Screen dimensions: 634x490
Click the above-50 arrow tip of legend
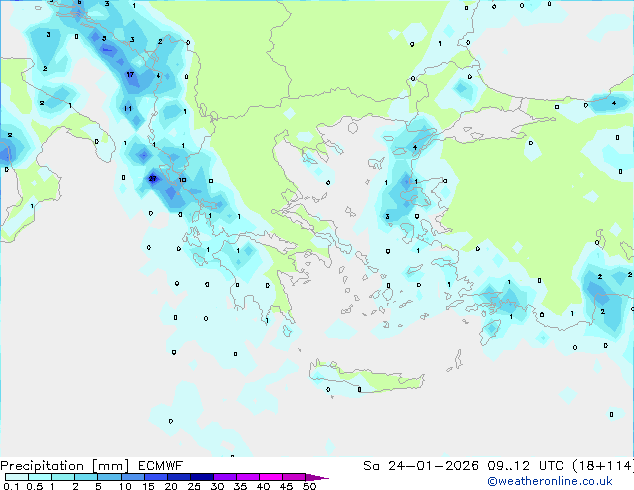pyautogui.click(x=317, y=477)
